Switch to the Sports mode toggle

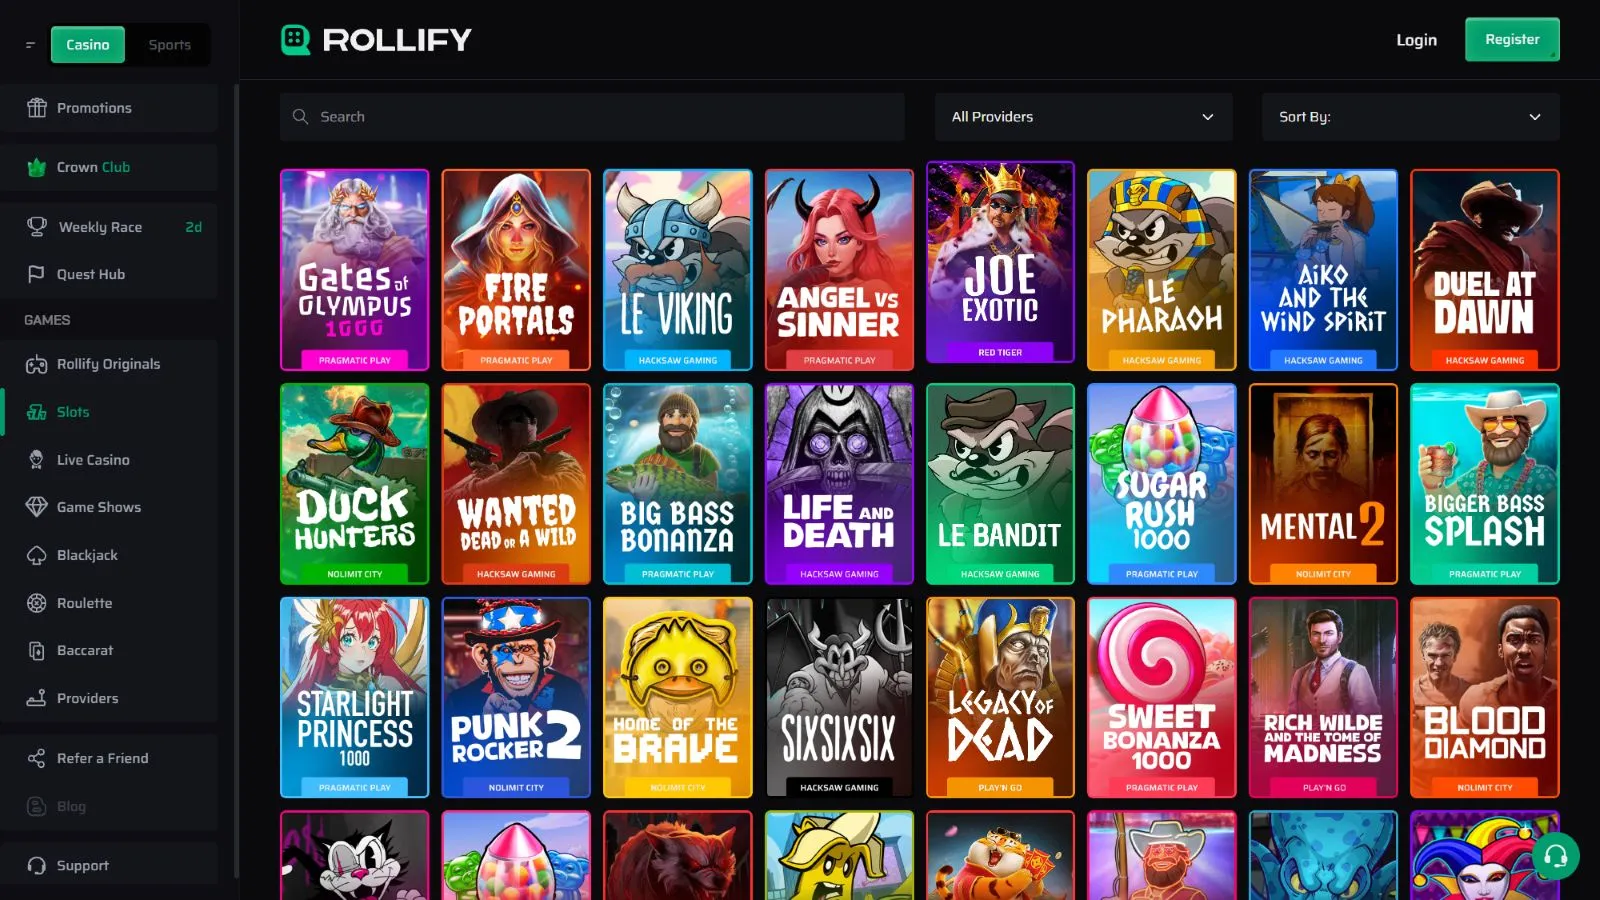click(169, 45)
